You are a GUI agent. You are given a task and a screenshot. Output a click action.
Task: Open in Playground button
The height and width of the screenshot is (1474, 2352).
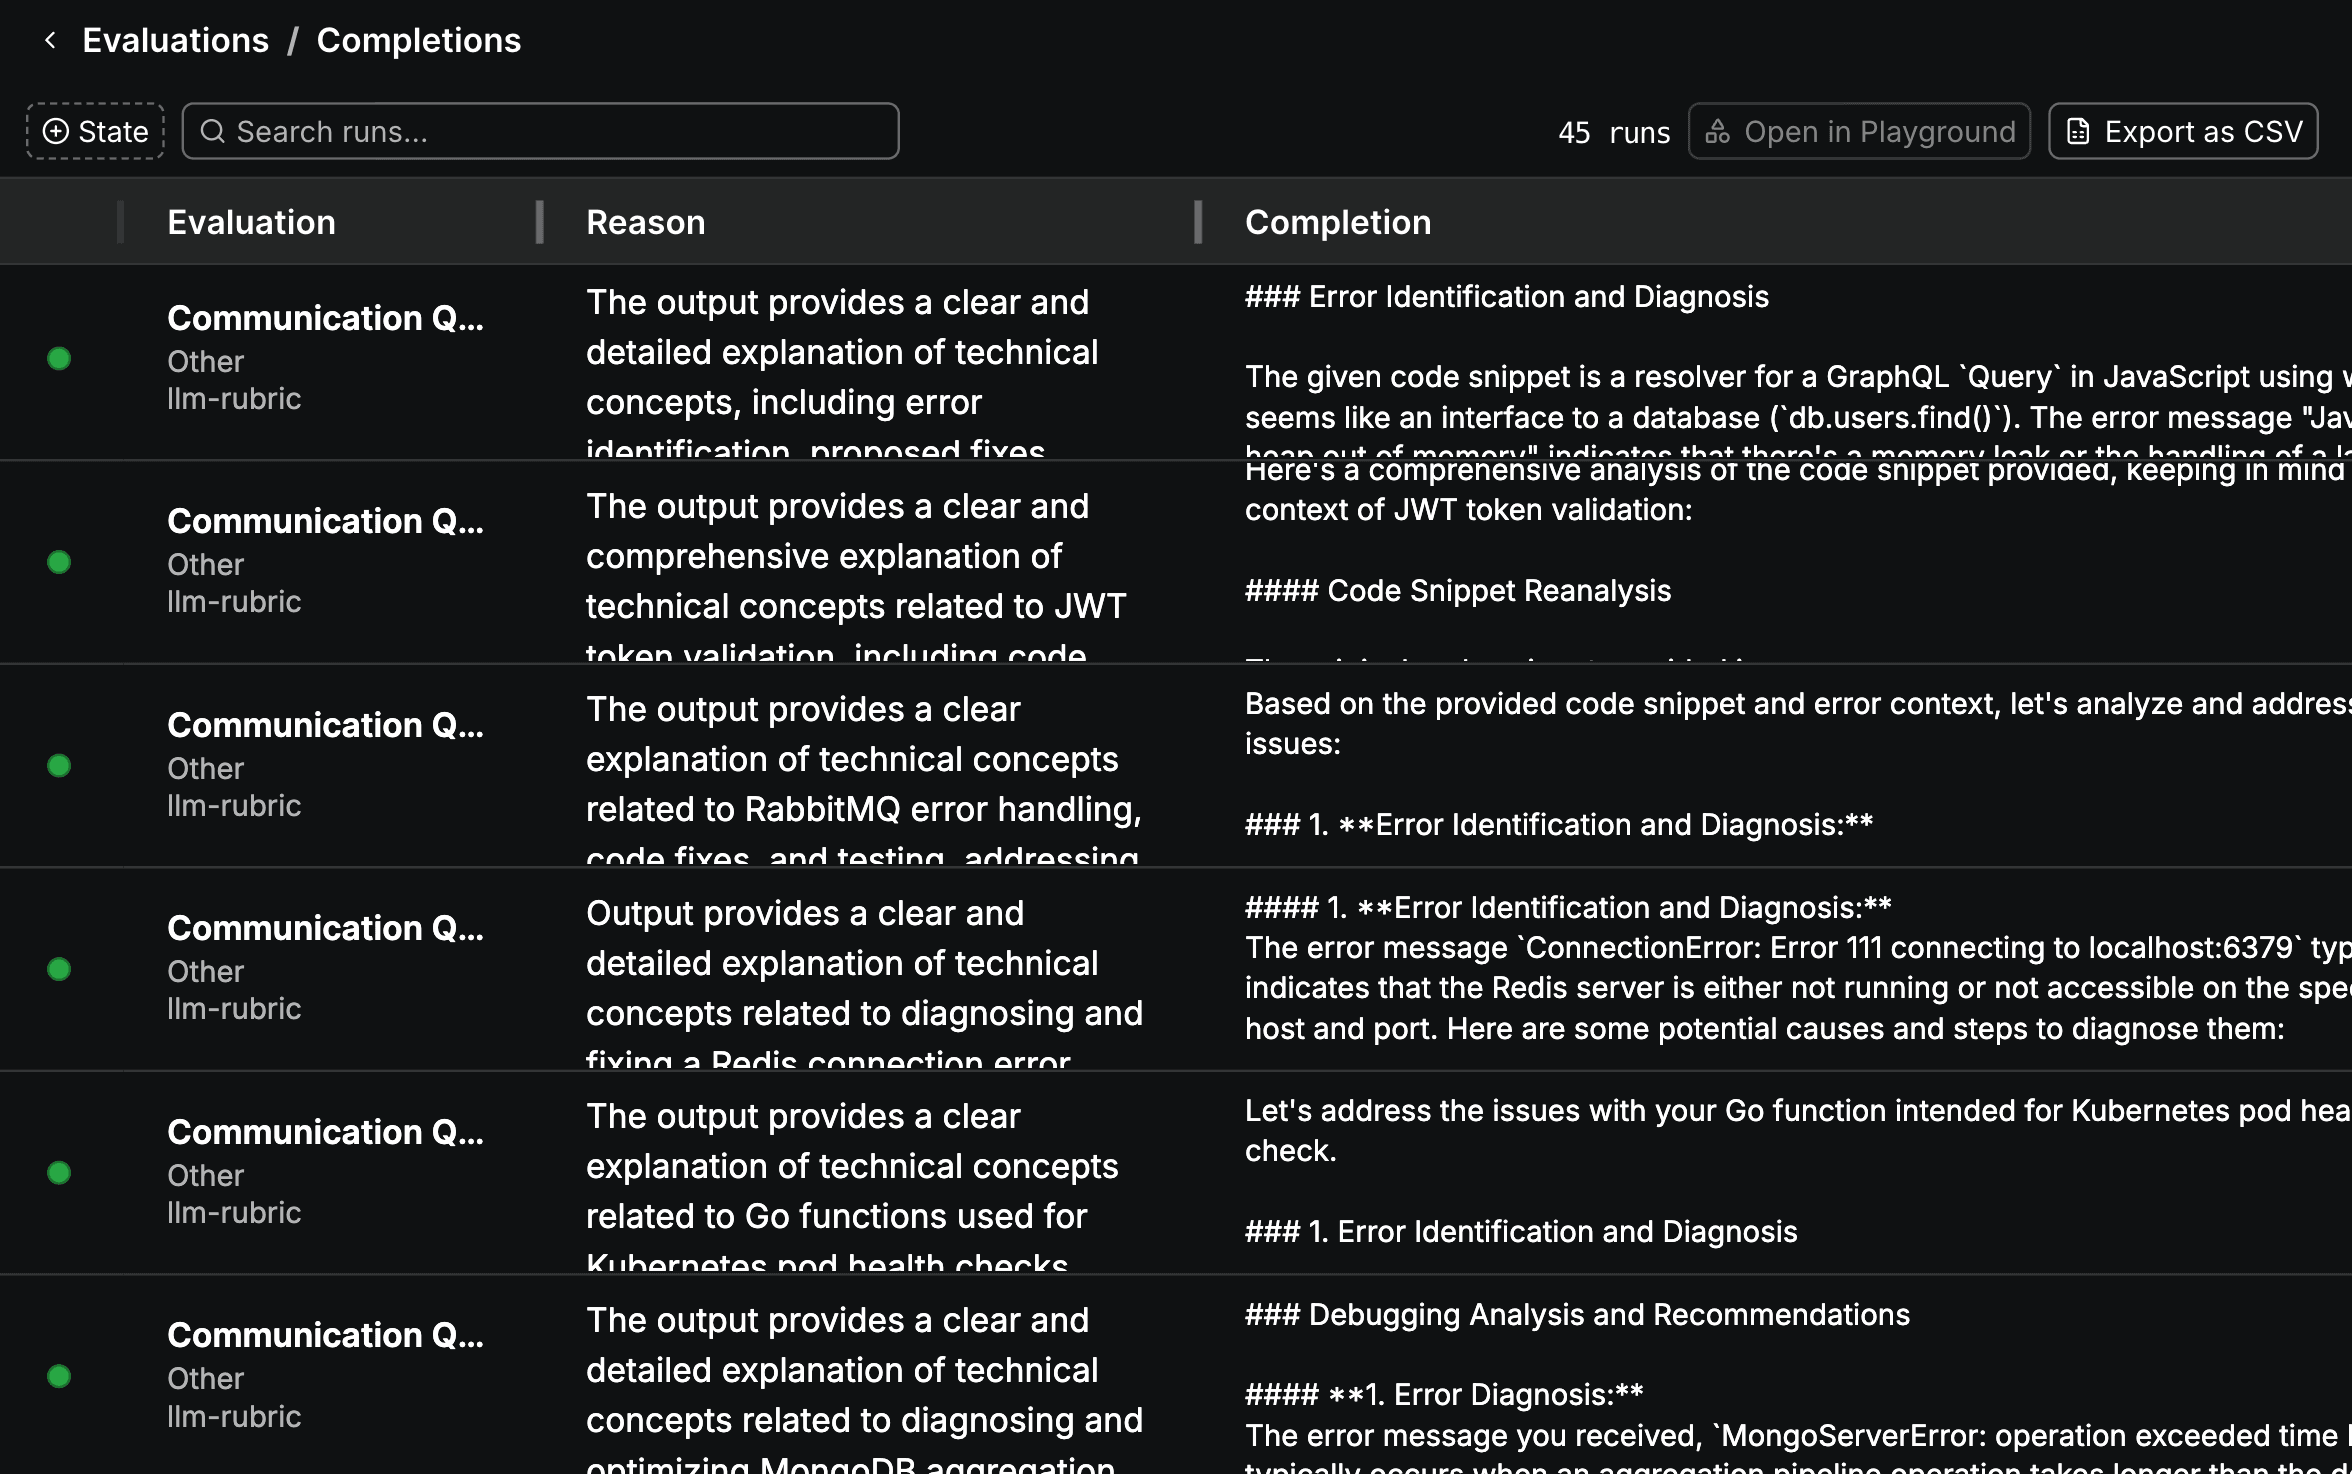pos(1859,131)
